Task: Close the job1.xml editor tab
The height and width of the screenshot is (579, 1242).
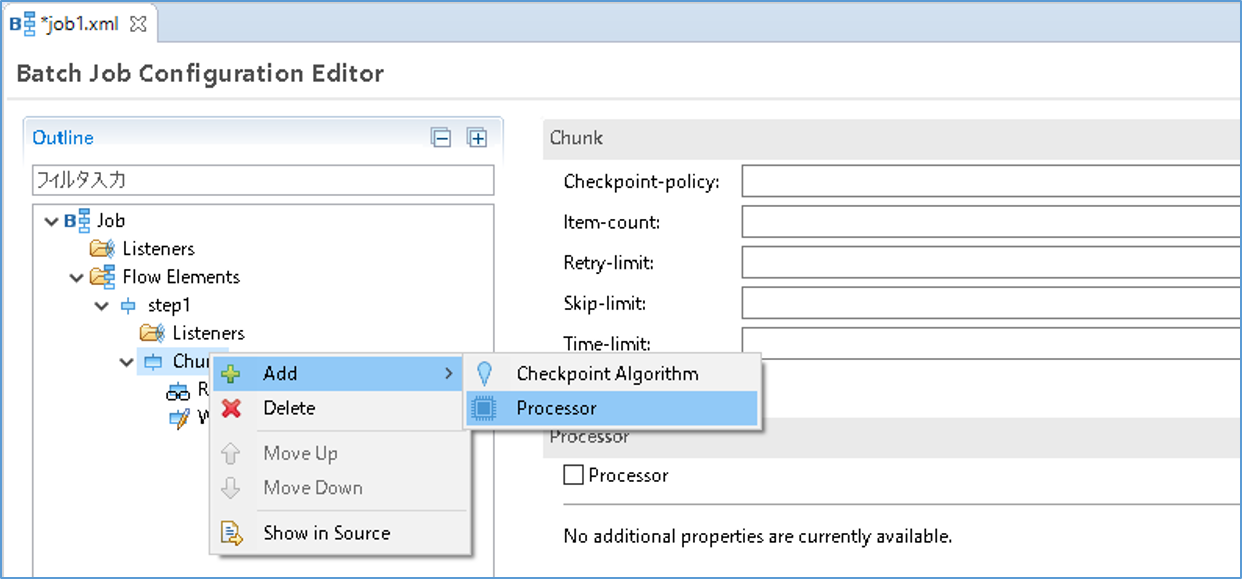Action: click(x=139, y=25)
